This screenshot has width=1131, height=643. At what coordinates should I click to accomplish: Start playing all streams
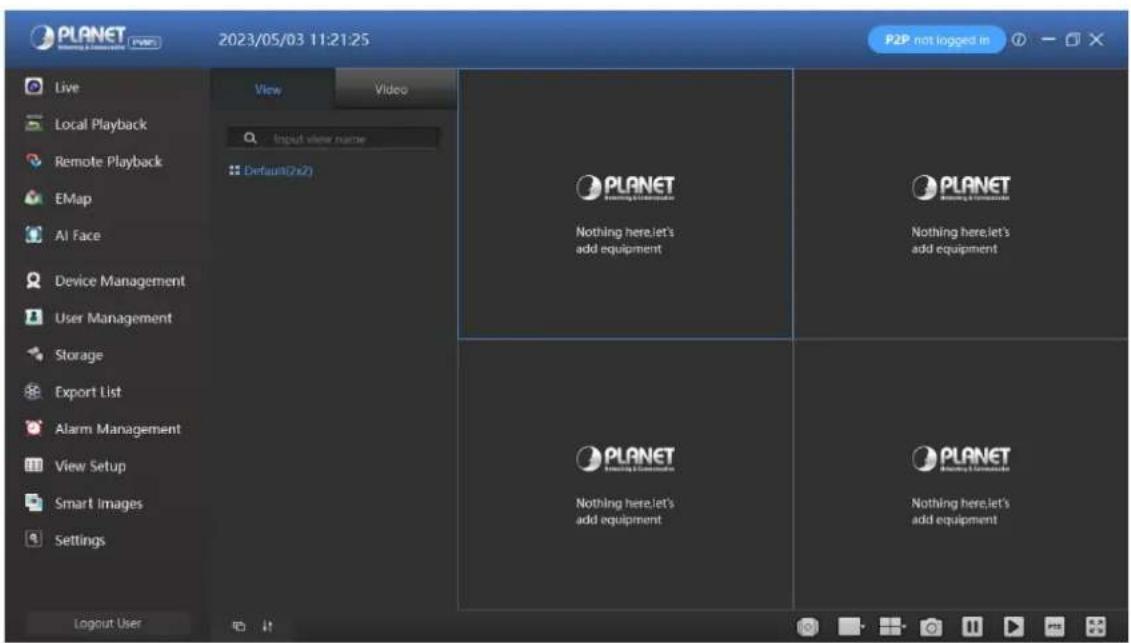click(x=1013, y=626)
